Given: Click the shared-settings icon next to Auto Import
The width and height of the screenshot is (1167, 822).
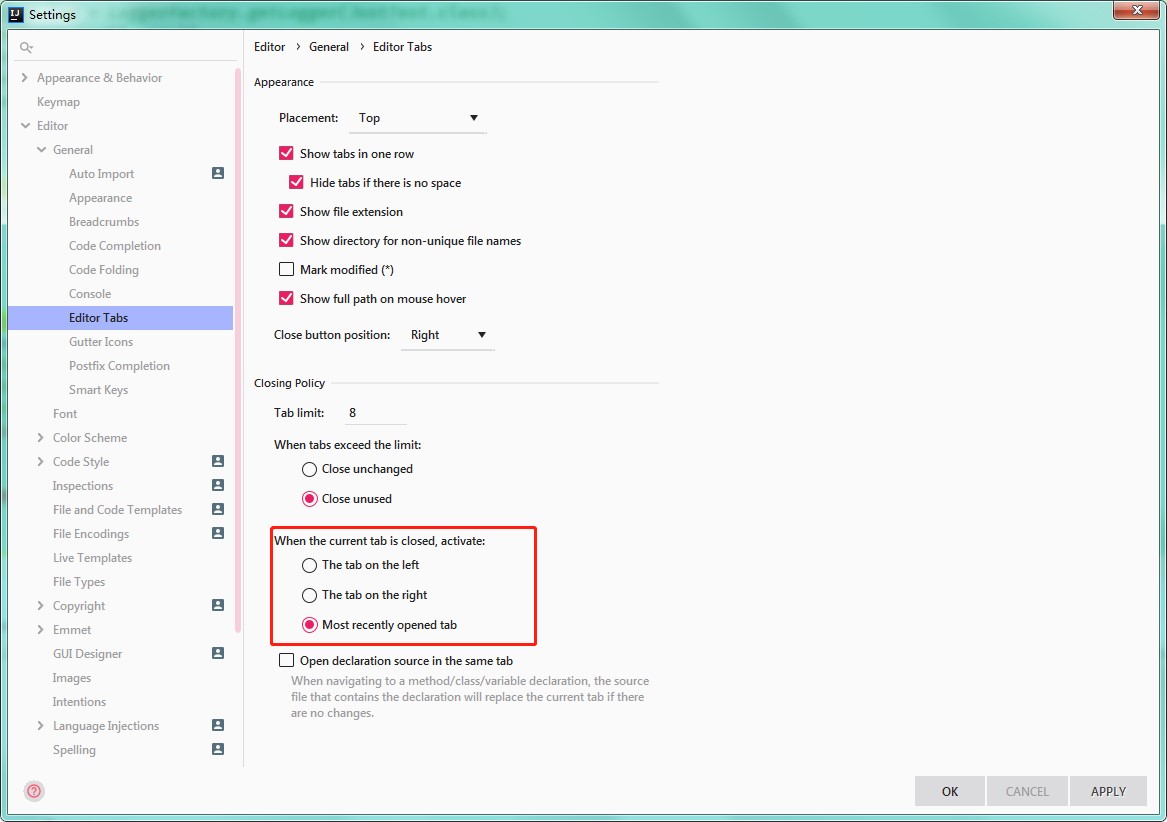Looking at the screenshot, I should [217, 173].
